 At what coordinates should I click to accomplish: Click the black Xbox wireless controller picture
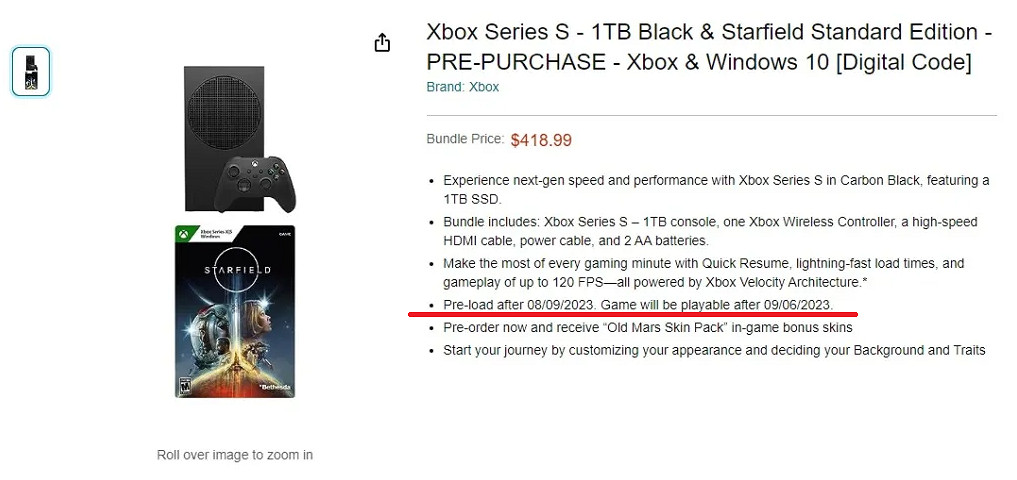258,183
